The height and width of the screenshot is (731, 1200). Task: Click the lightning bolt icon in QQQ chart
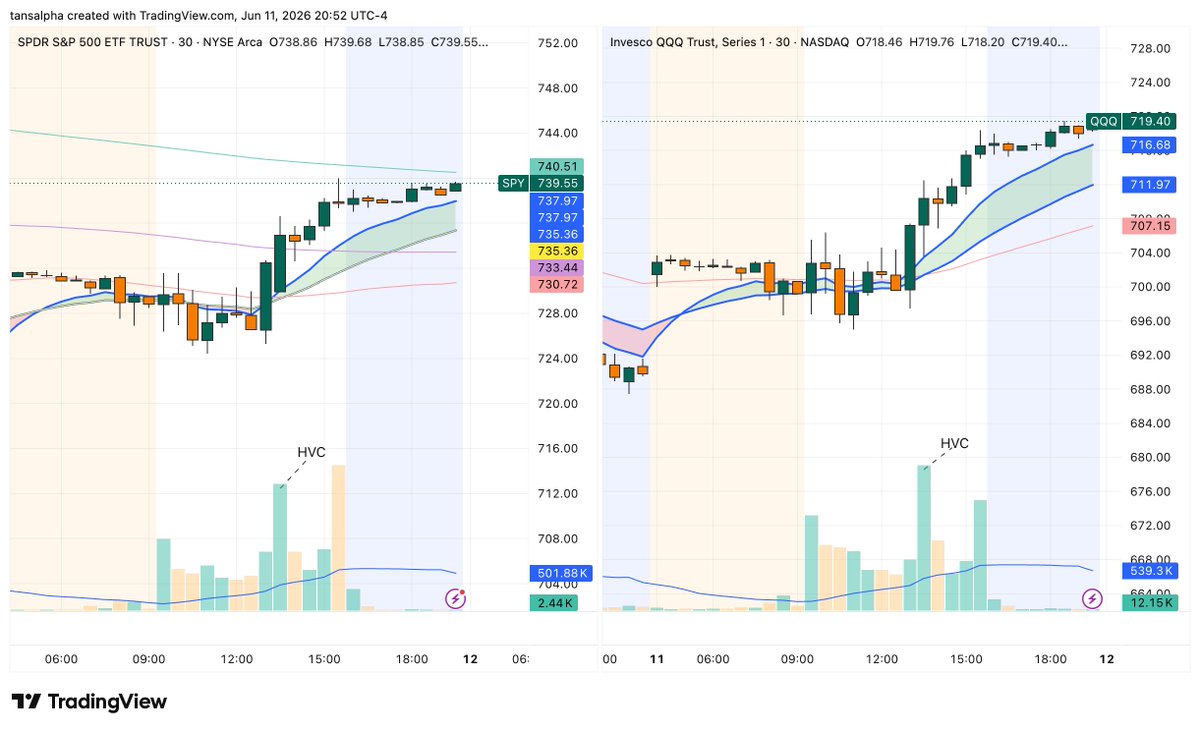pos(1093,599)
